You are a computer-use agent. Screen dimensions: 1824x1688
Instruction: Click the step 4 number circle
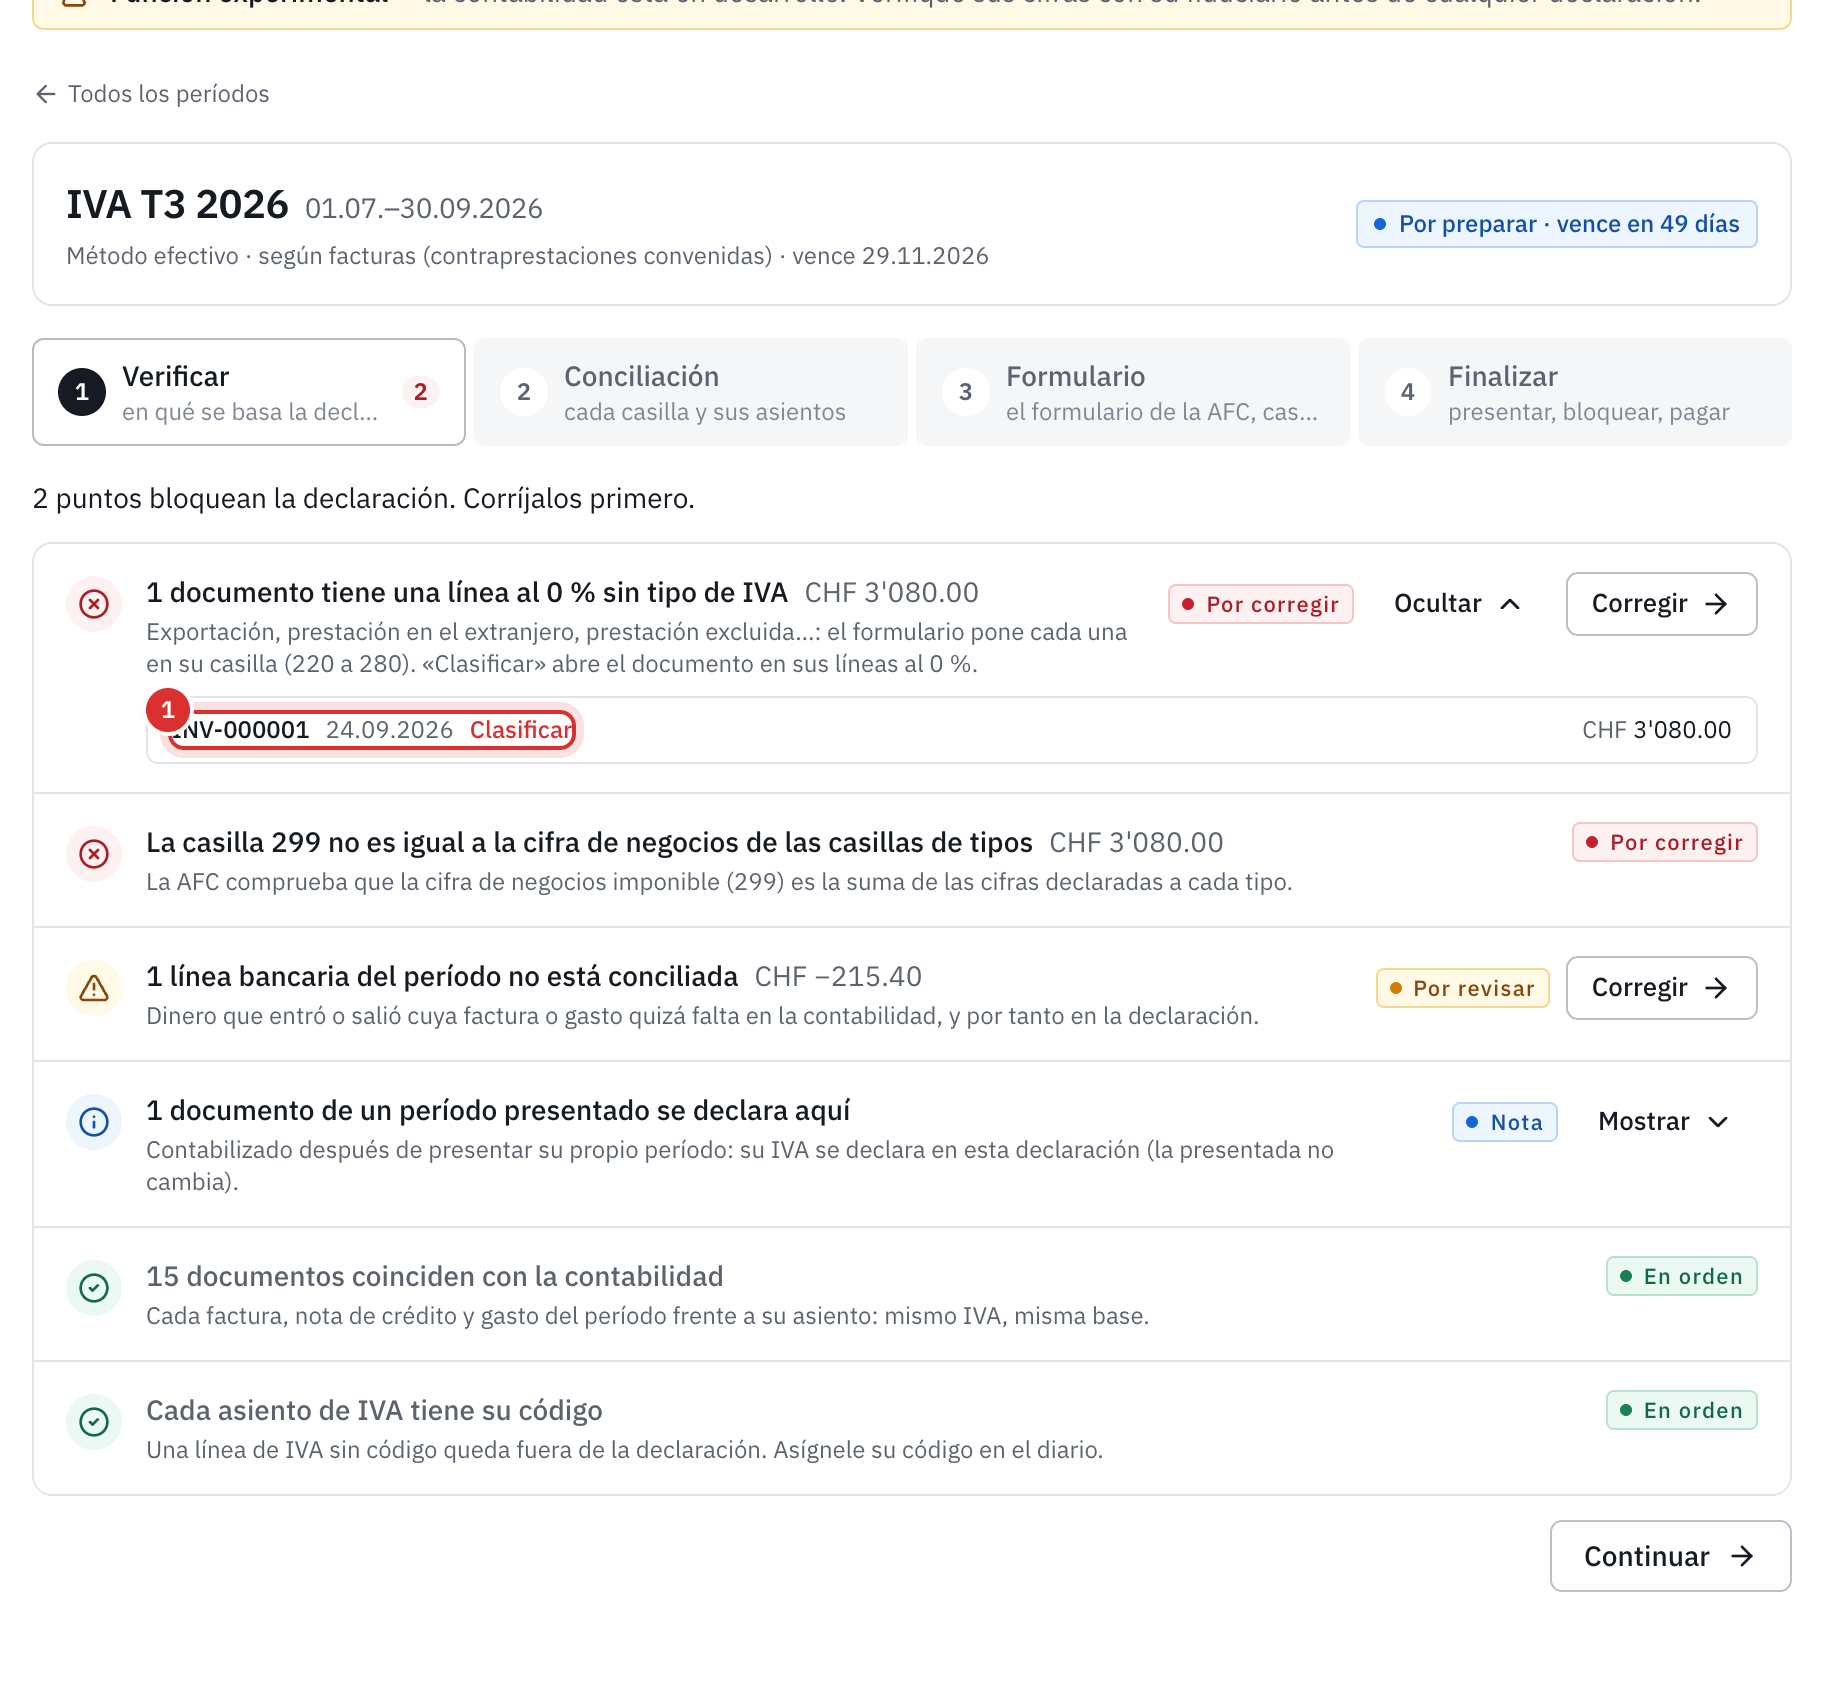[x=1407, y=392]
